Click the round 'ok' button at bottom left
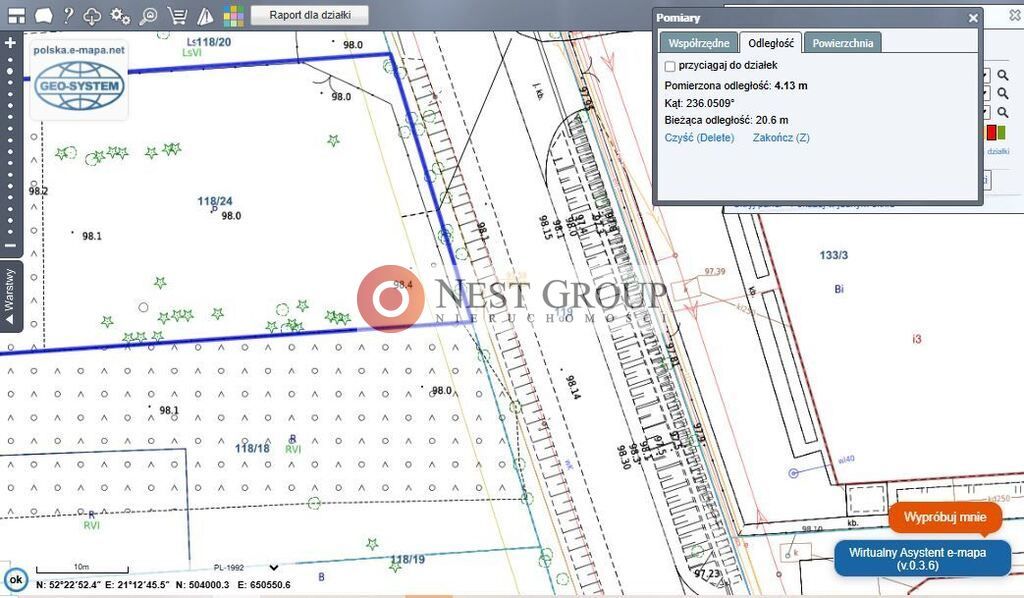The width and height of the screenshot is (1024, 598). coord(16,579)
